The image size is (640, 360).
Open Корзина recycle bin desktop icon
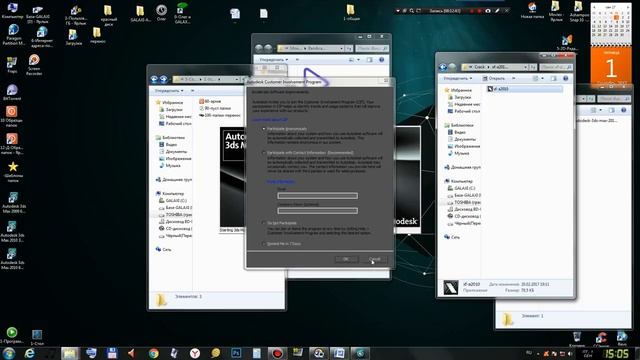pos(576,339)
